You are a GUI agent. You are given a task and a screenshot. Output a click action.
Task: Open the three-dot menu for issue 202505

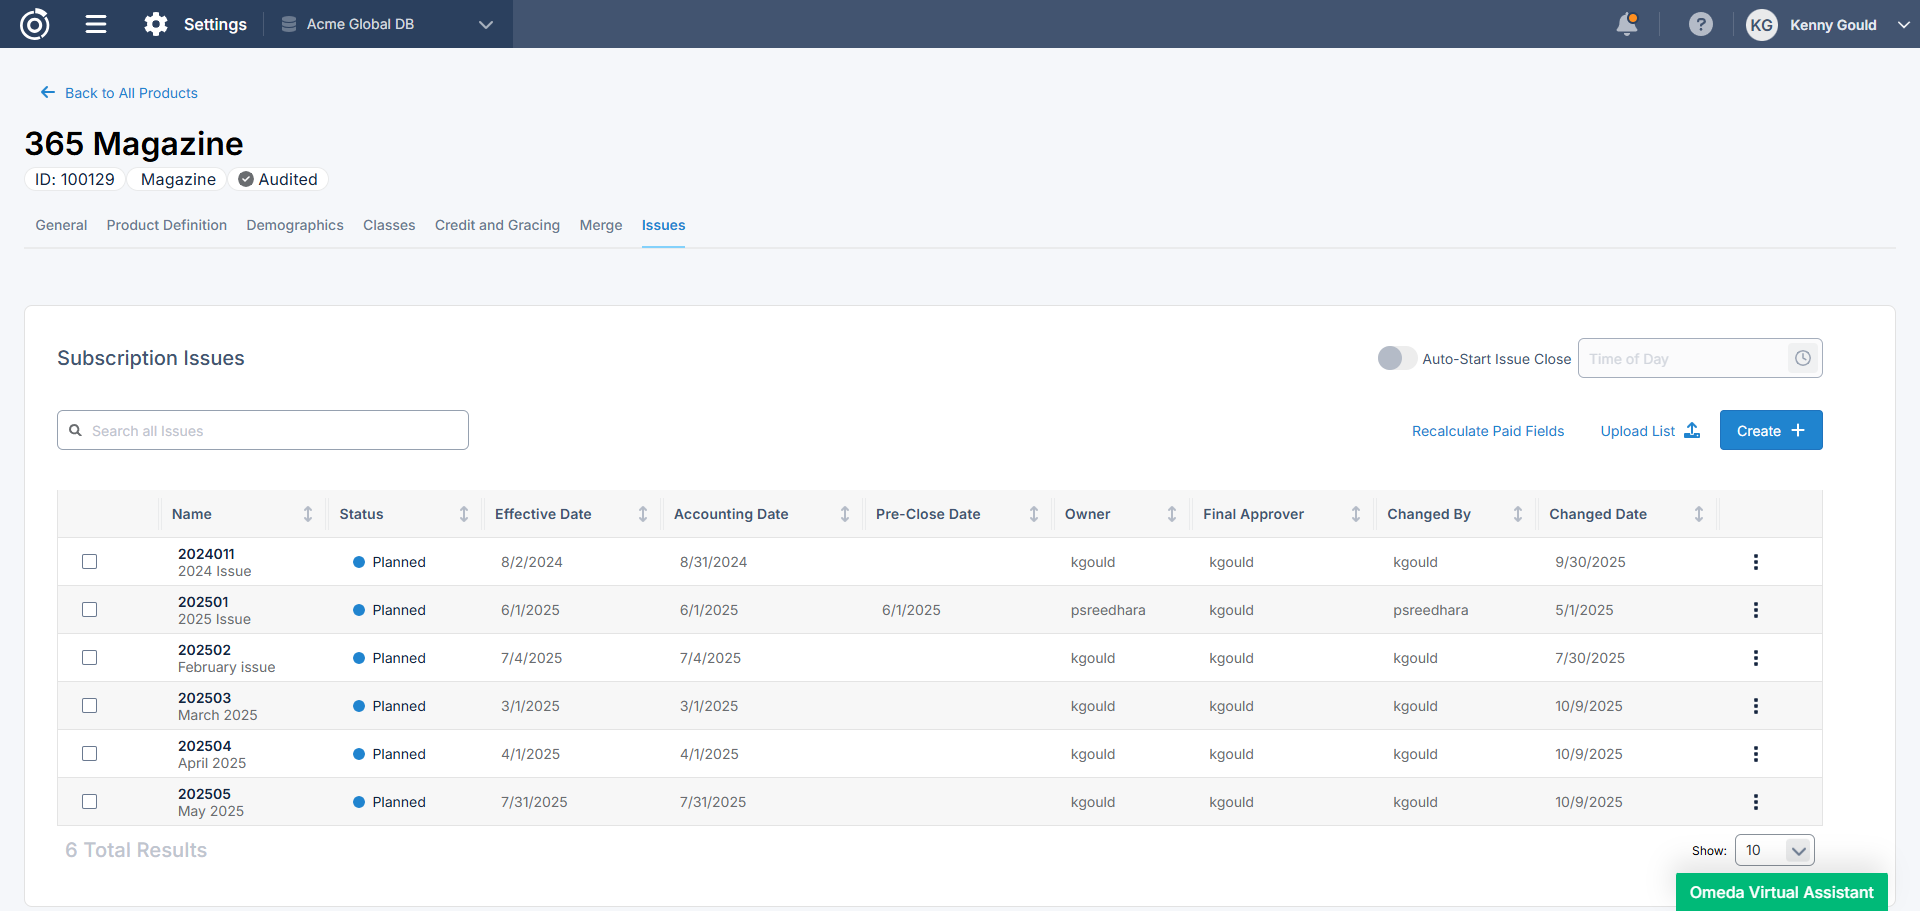click(x=1755, y=802)
